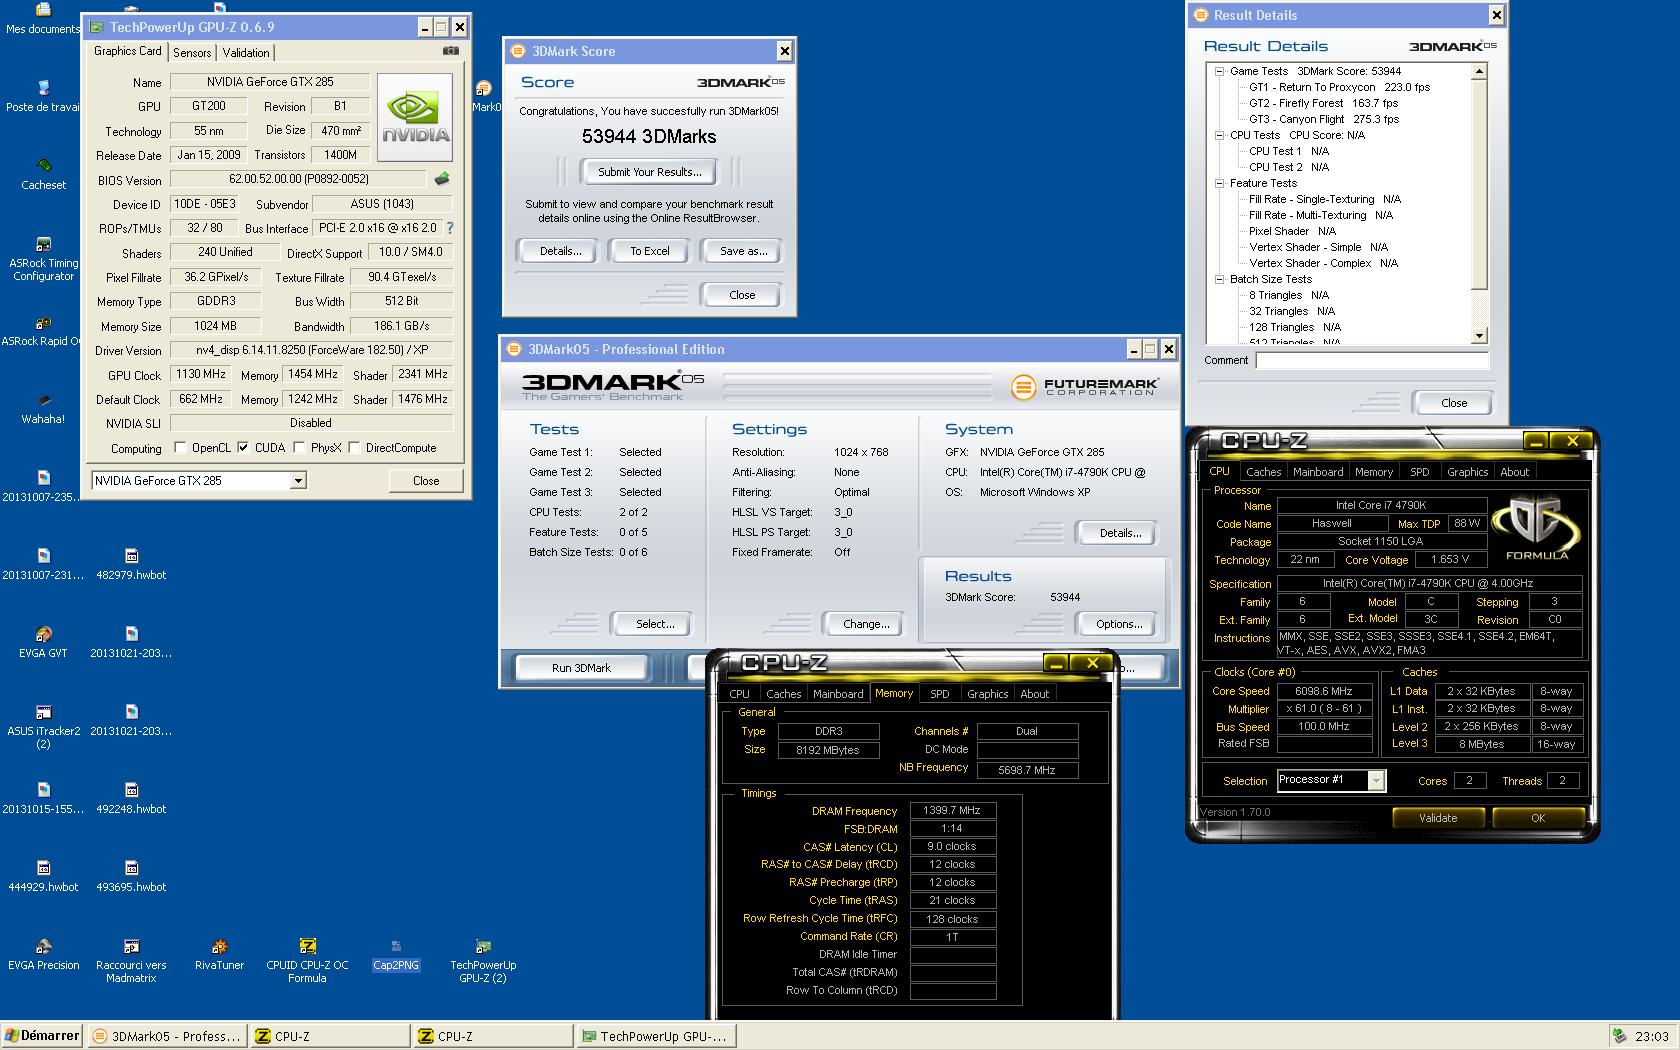The width and height of the screenshot is (1680, 1050).
Task: Click the Details... button under System
Action: point(1120,533)
